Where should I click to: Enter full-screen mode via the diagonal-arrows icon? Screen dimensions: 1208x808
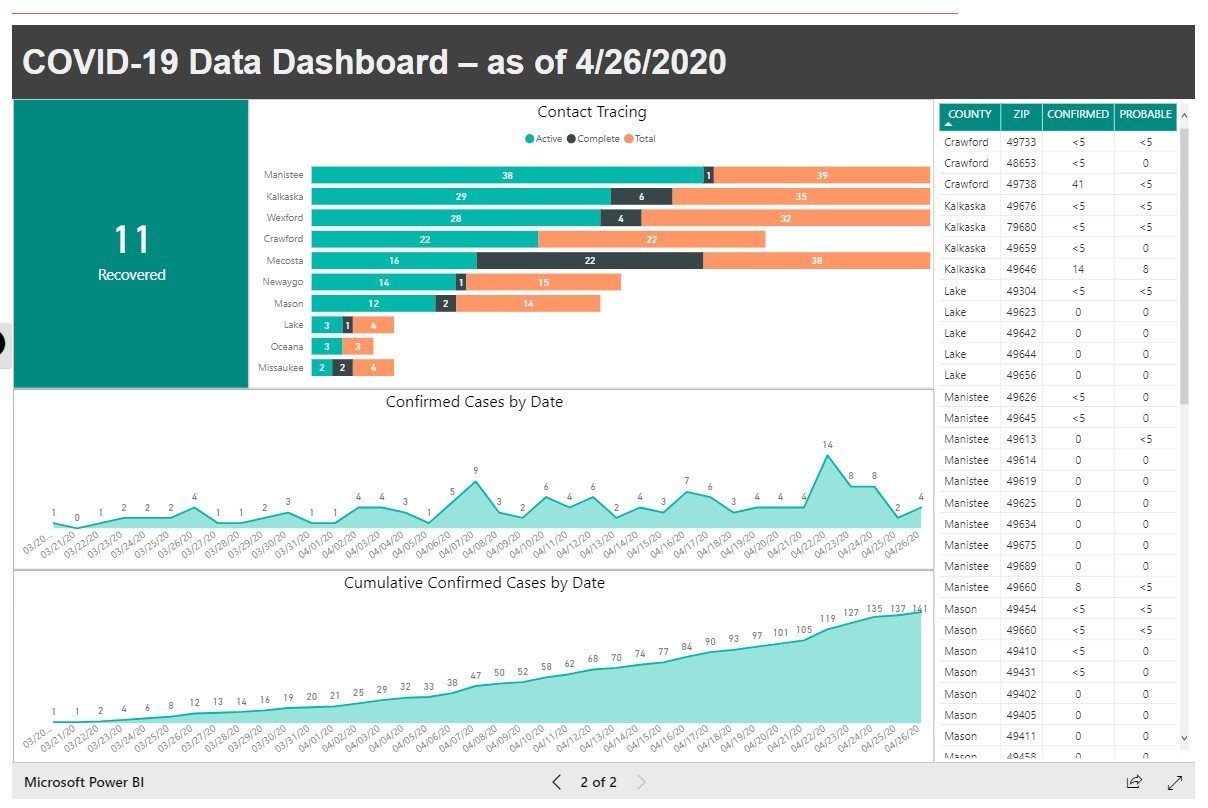1176,782
